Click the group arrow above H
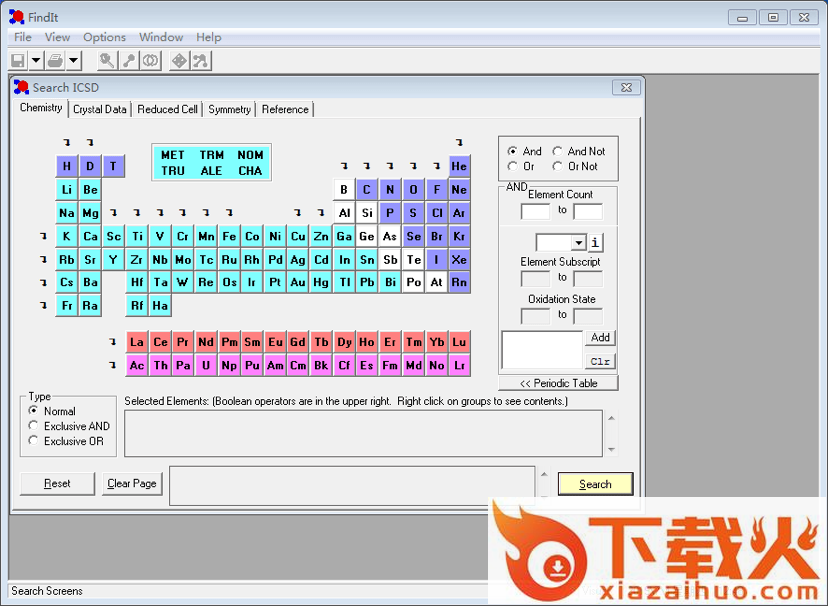 pos(67,143)
